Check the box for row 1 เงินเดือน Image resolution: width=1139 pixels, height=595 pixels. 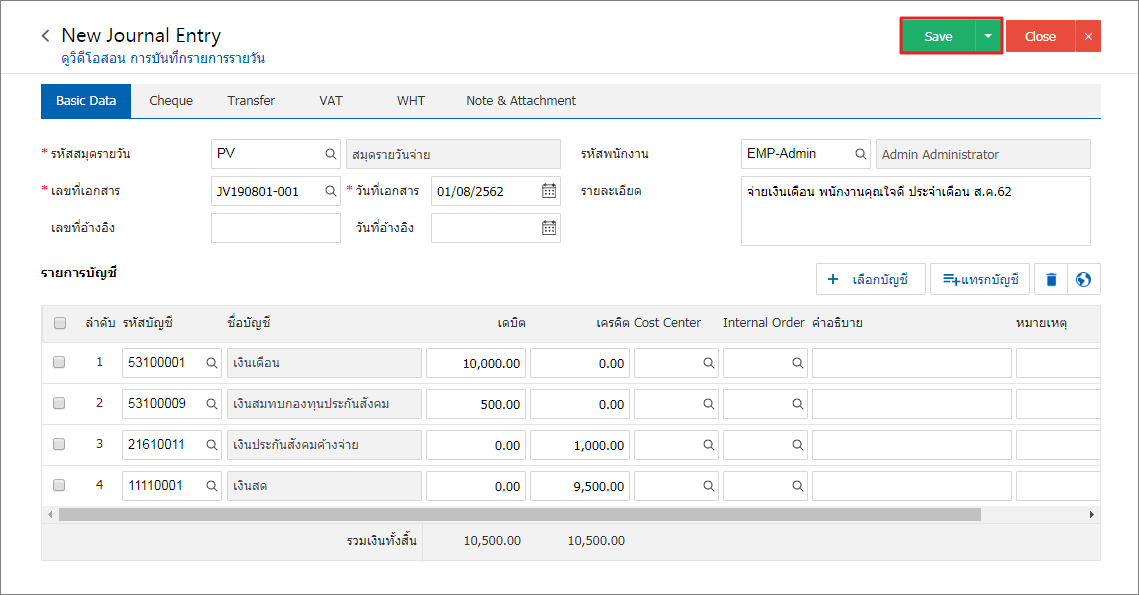pyautogui.click(x=60, y=362)
